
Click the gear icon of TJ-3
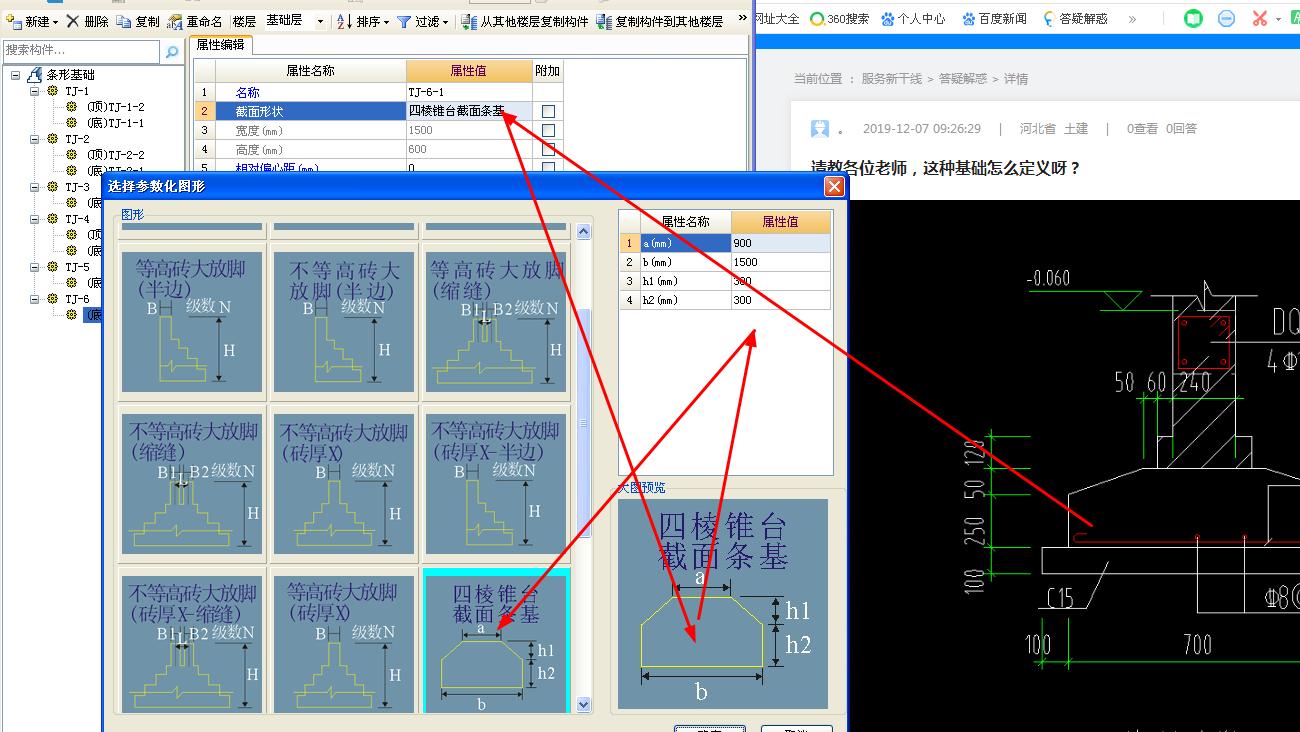tap(53, 187)
